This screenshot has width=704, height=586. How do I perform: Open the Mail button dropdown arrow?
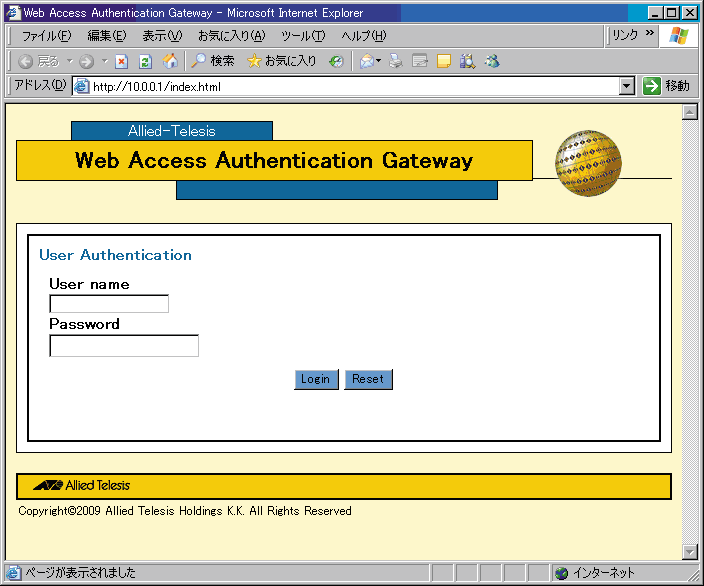click(378, 61)
